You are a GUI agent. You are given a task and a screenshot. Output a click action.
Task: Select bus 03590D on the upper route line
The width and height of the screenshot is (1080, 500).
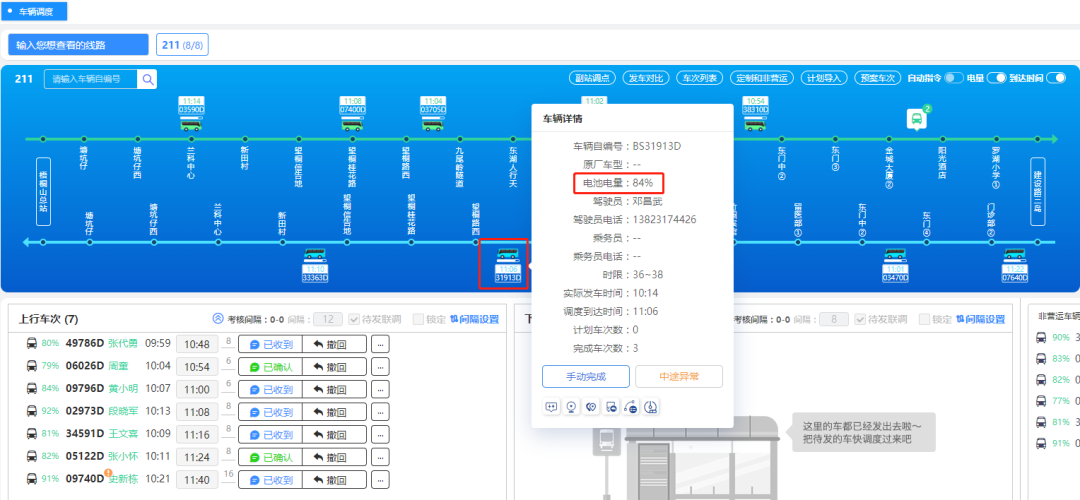(191, 116)
